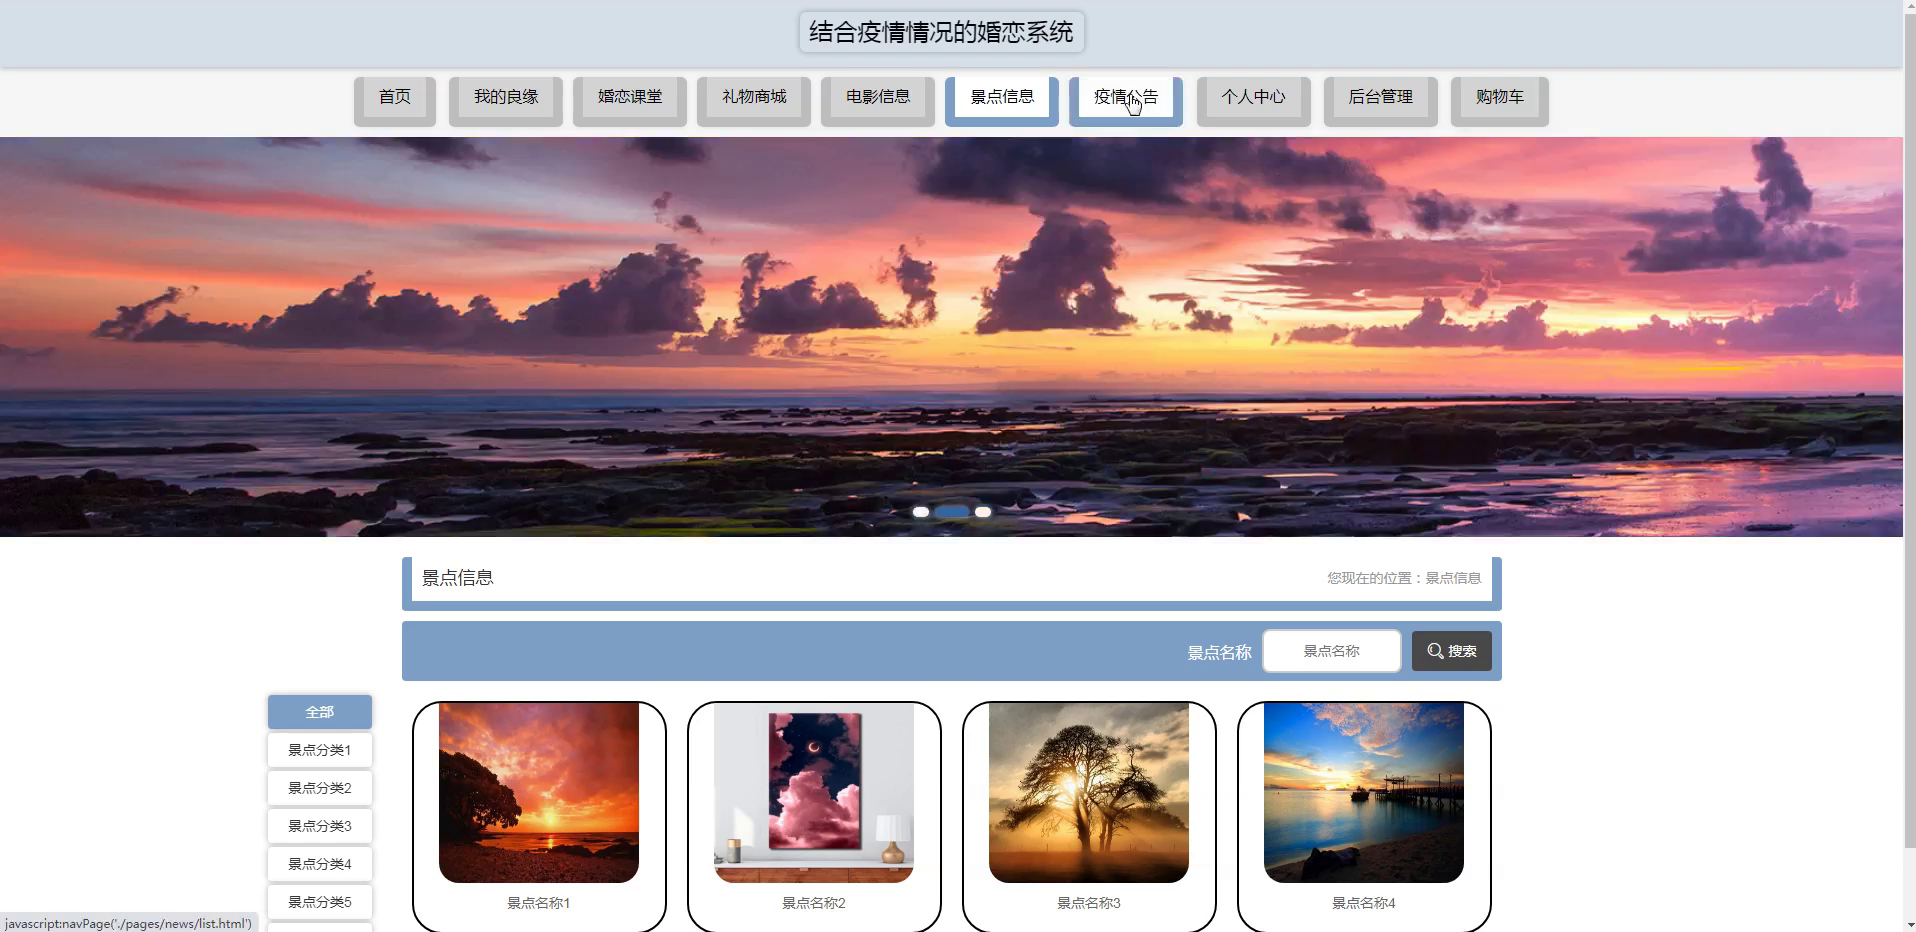Screen dimensions: 1916x932
Task: Open 婚恋课堂 in the navigation bar
Action: [x=630, y=101]
